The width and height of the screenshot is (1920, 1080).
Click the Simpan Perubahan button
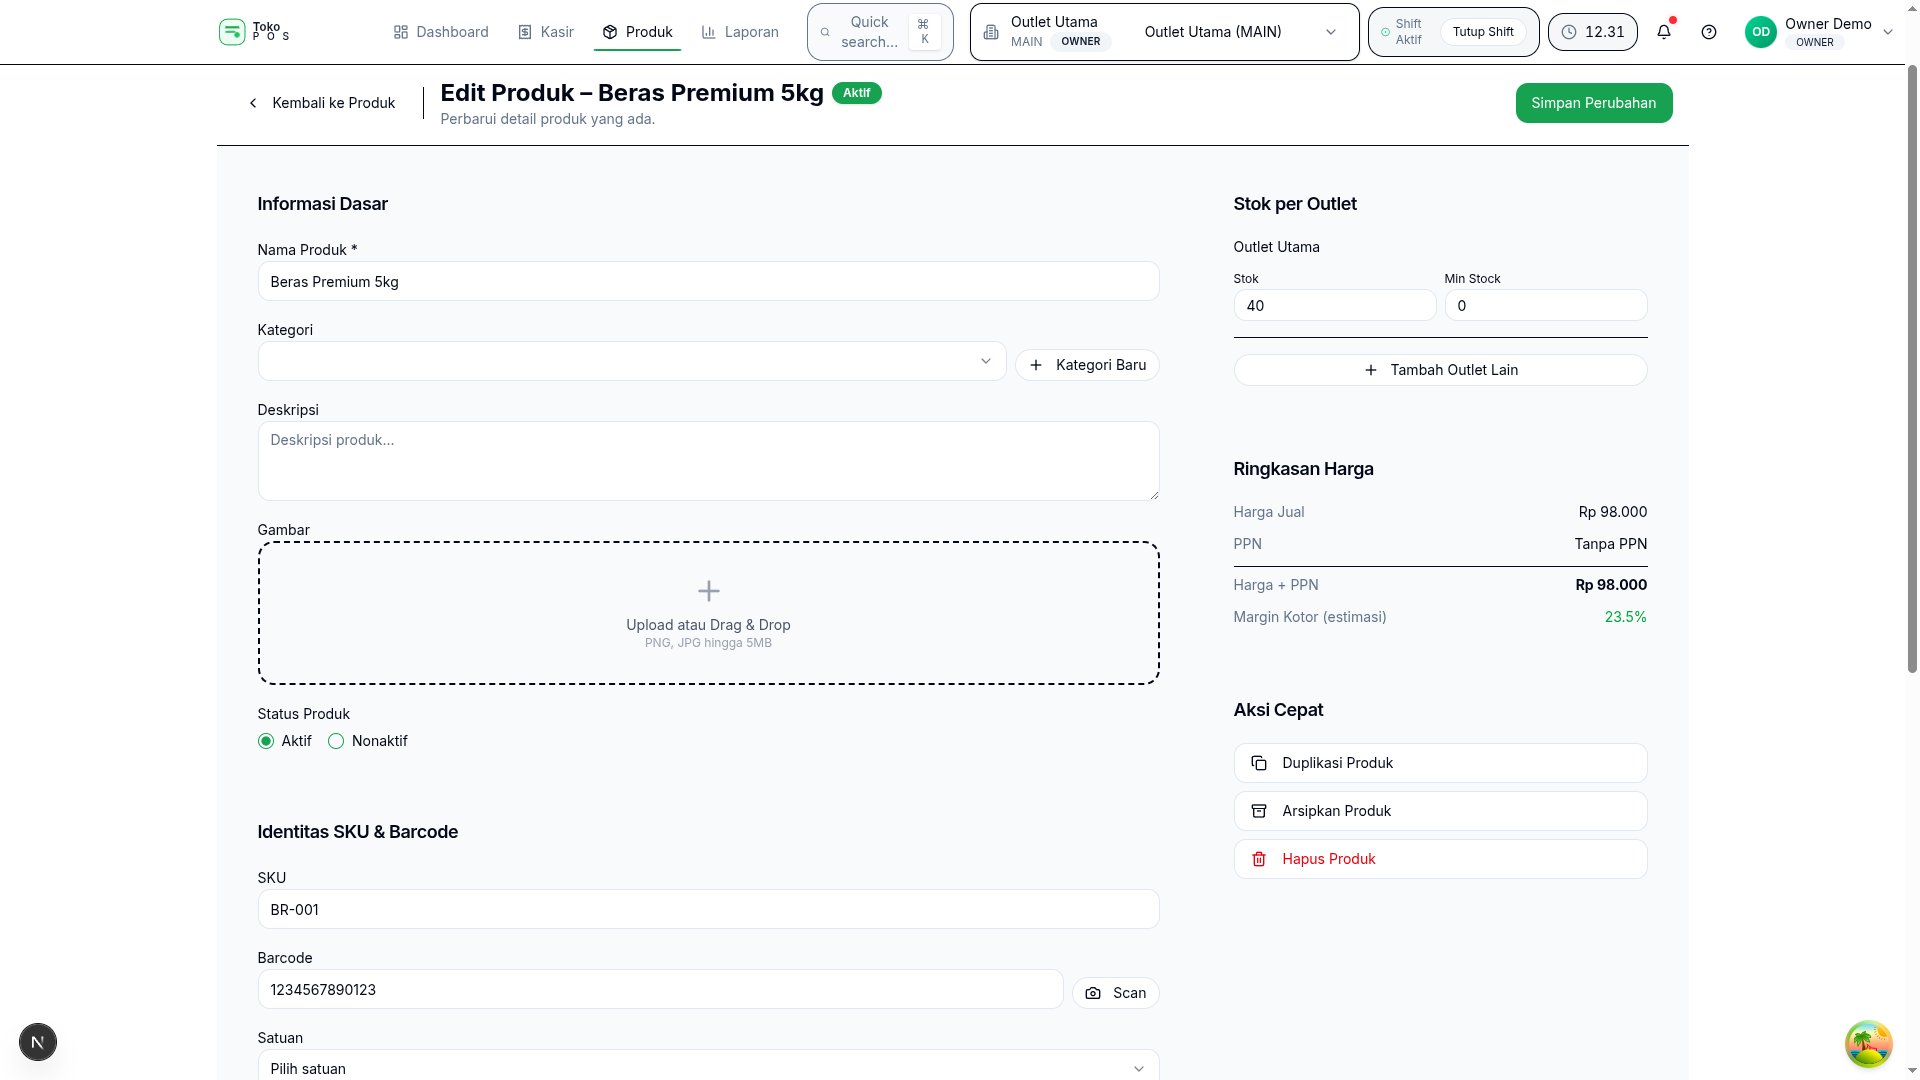pyautogui.click(x=1593, y=103)
